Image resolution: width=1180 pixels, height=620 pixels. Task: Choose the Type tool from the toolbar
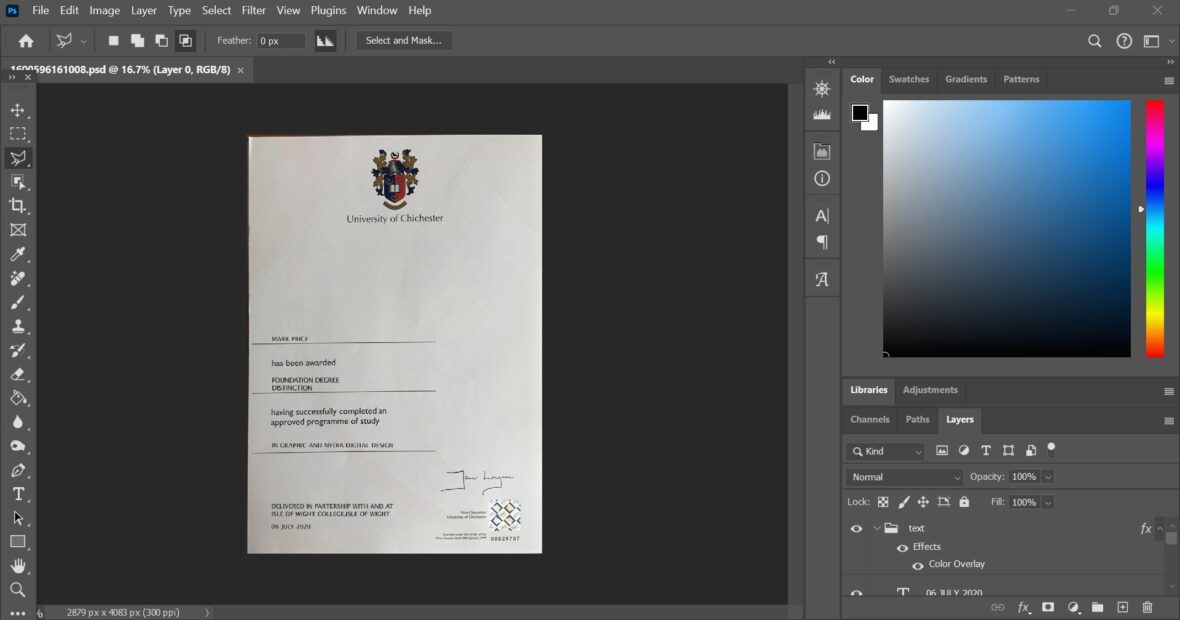[18, 493]
